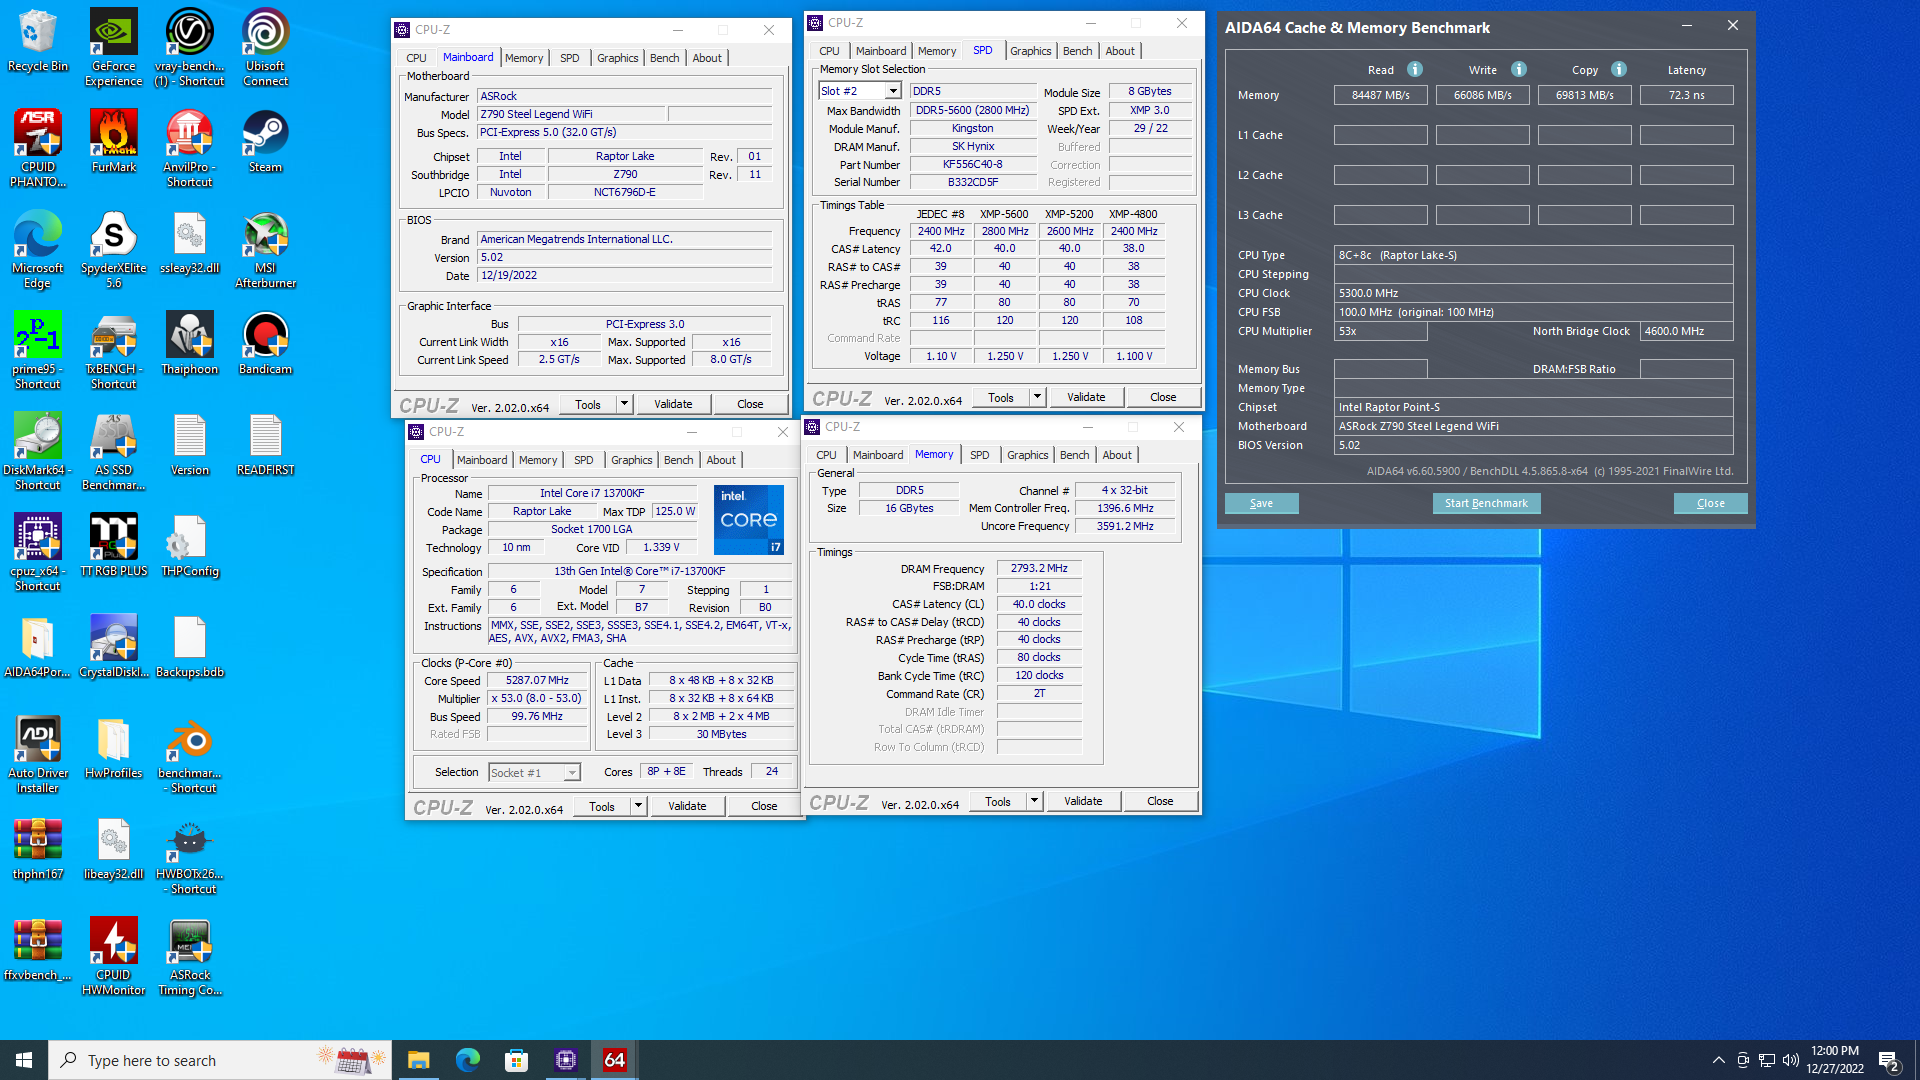Expand the Slot #2 memory slot dropdown

point(893,91)
